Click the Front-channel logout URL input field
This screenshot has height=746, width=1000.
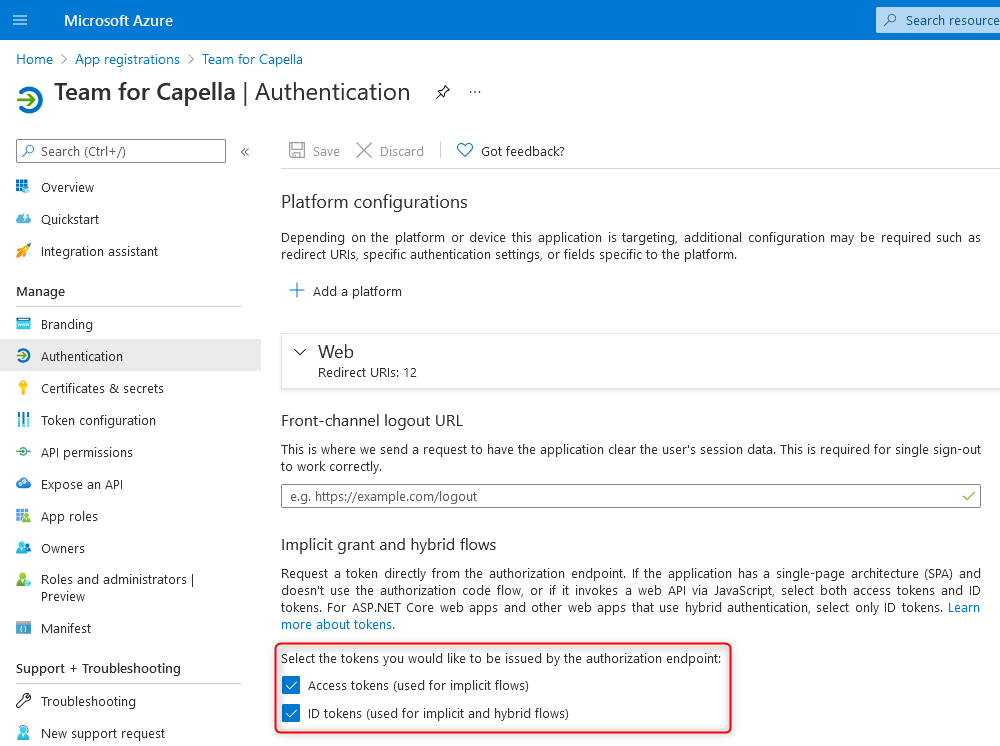pyautogui.click(x=600, y=496)
